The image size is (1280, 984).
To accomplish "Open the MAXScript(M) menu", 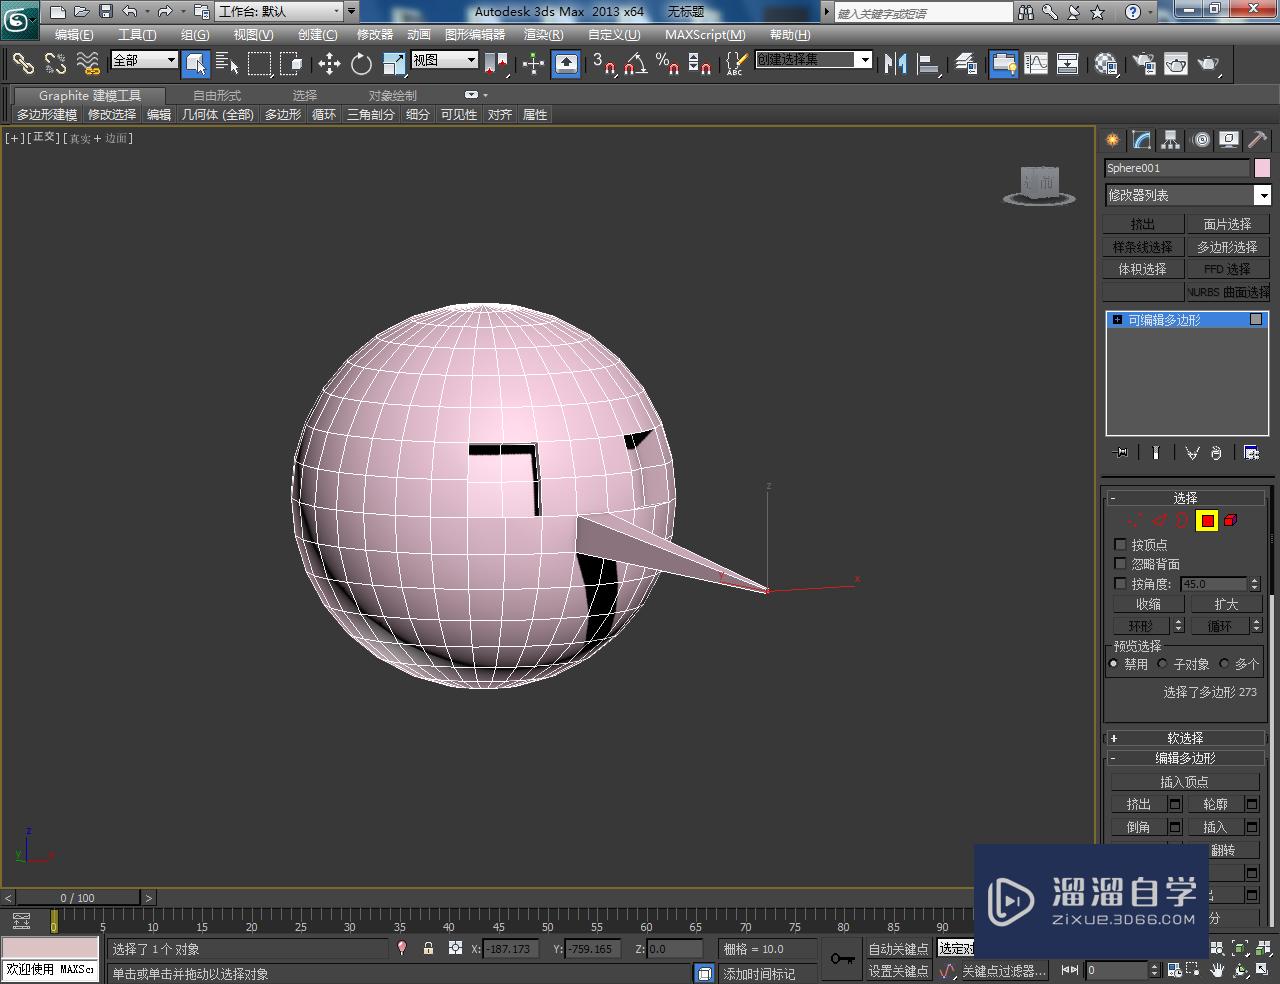I will 705,34.
